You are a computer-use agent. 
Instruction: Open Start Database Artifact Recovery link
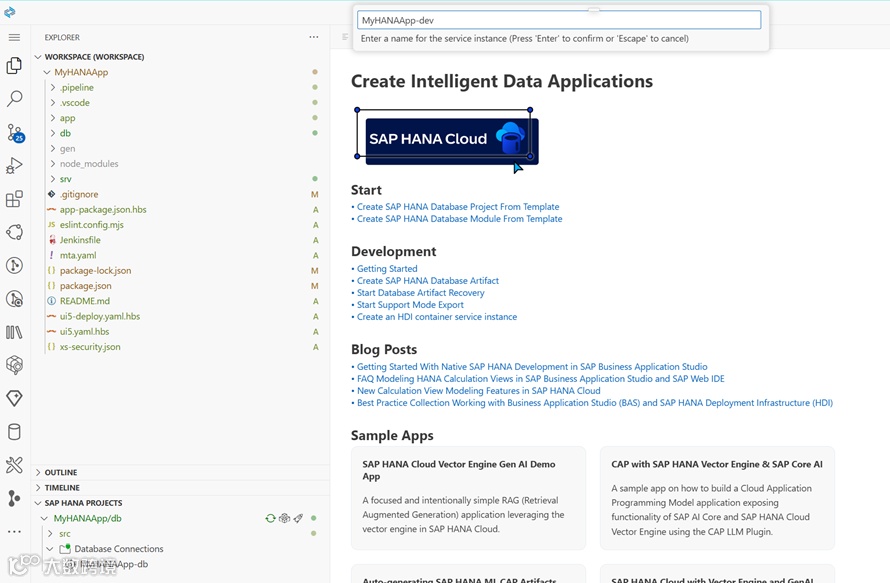[421, 293]
